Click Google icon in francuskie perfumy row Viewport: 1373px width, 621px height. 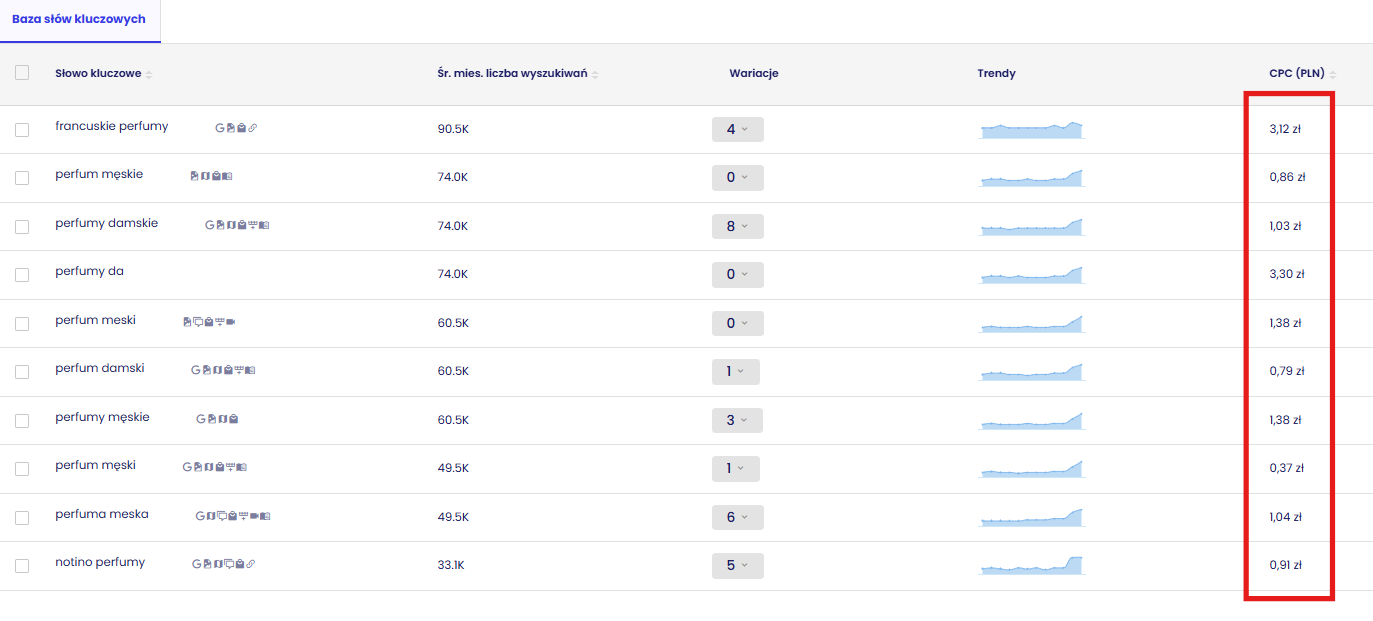coord(220,128)
